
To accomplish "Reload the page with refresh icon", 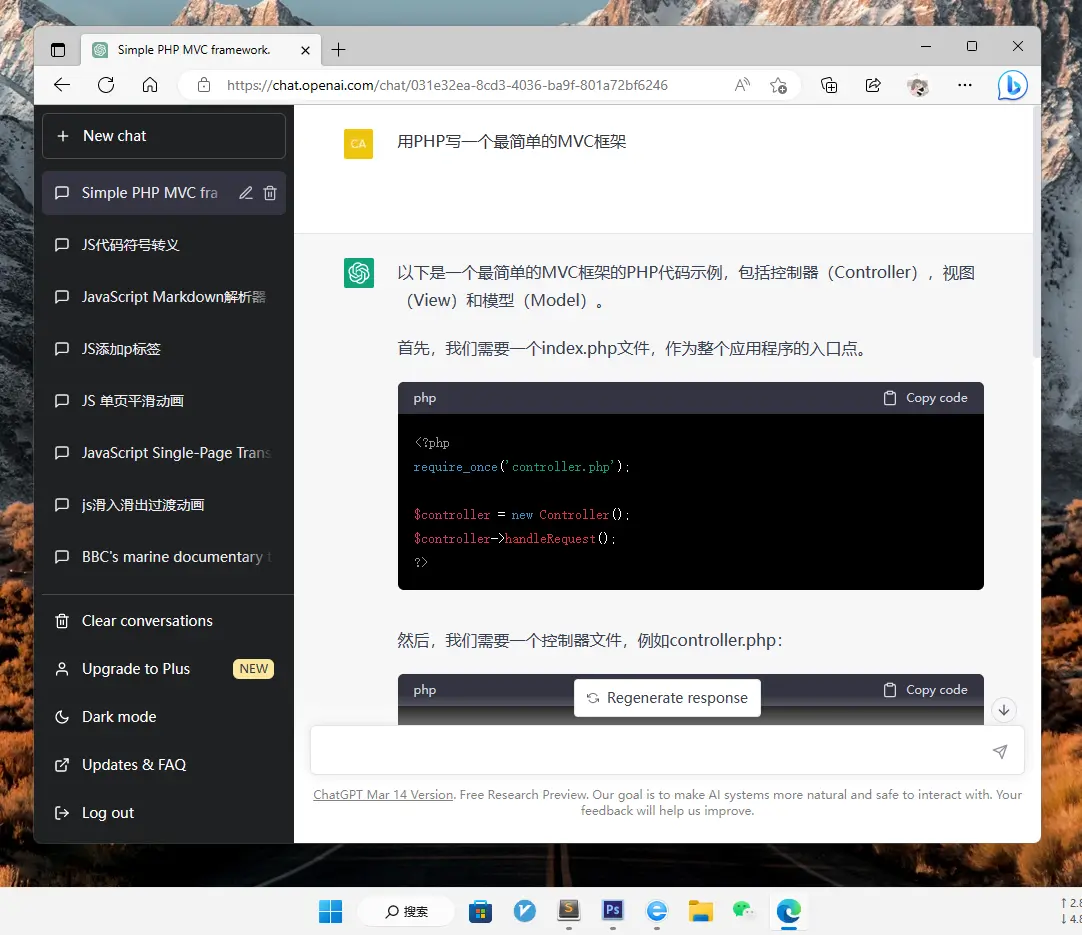I will pos(106,85).
